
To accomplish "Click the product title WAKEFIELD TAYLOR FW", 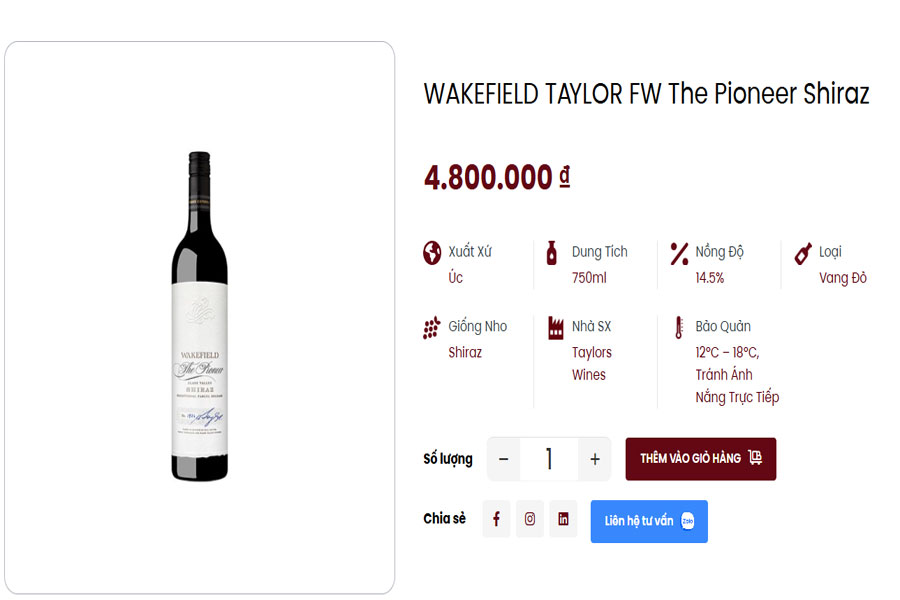I will pyautogui.click(x=646, y=95).
